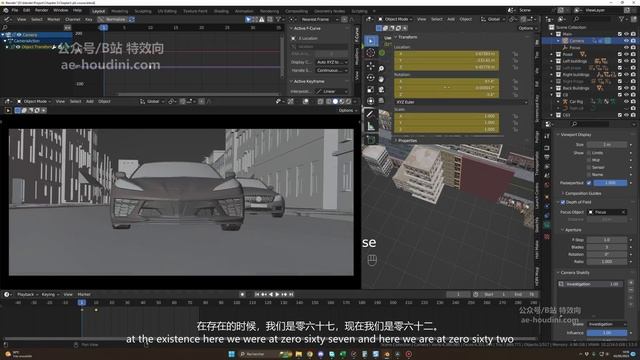
Task: Toggle camera view gizmo icon
Action: [x=381, y=90]
